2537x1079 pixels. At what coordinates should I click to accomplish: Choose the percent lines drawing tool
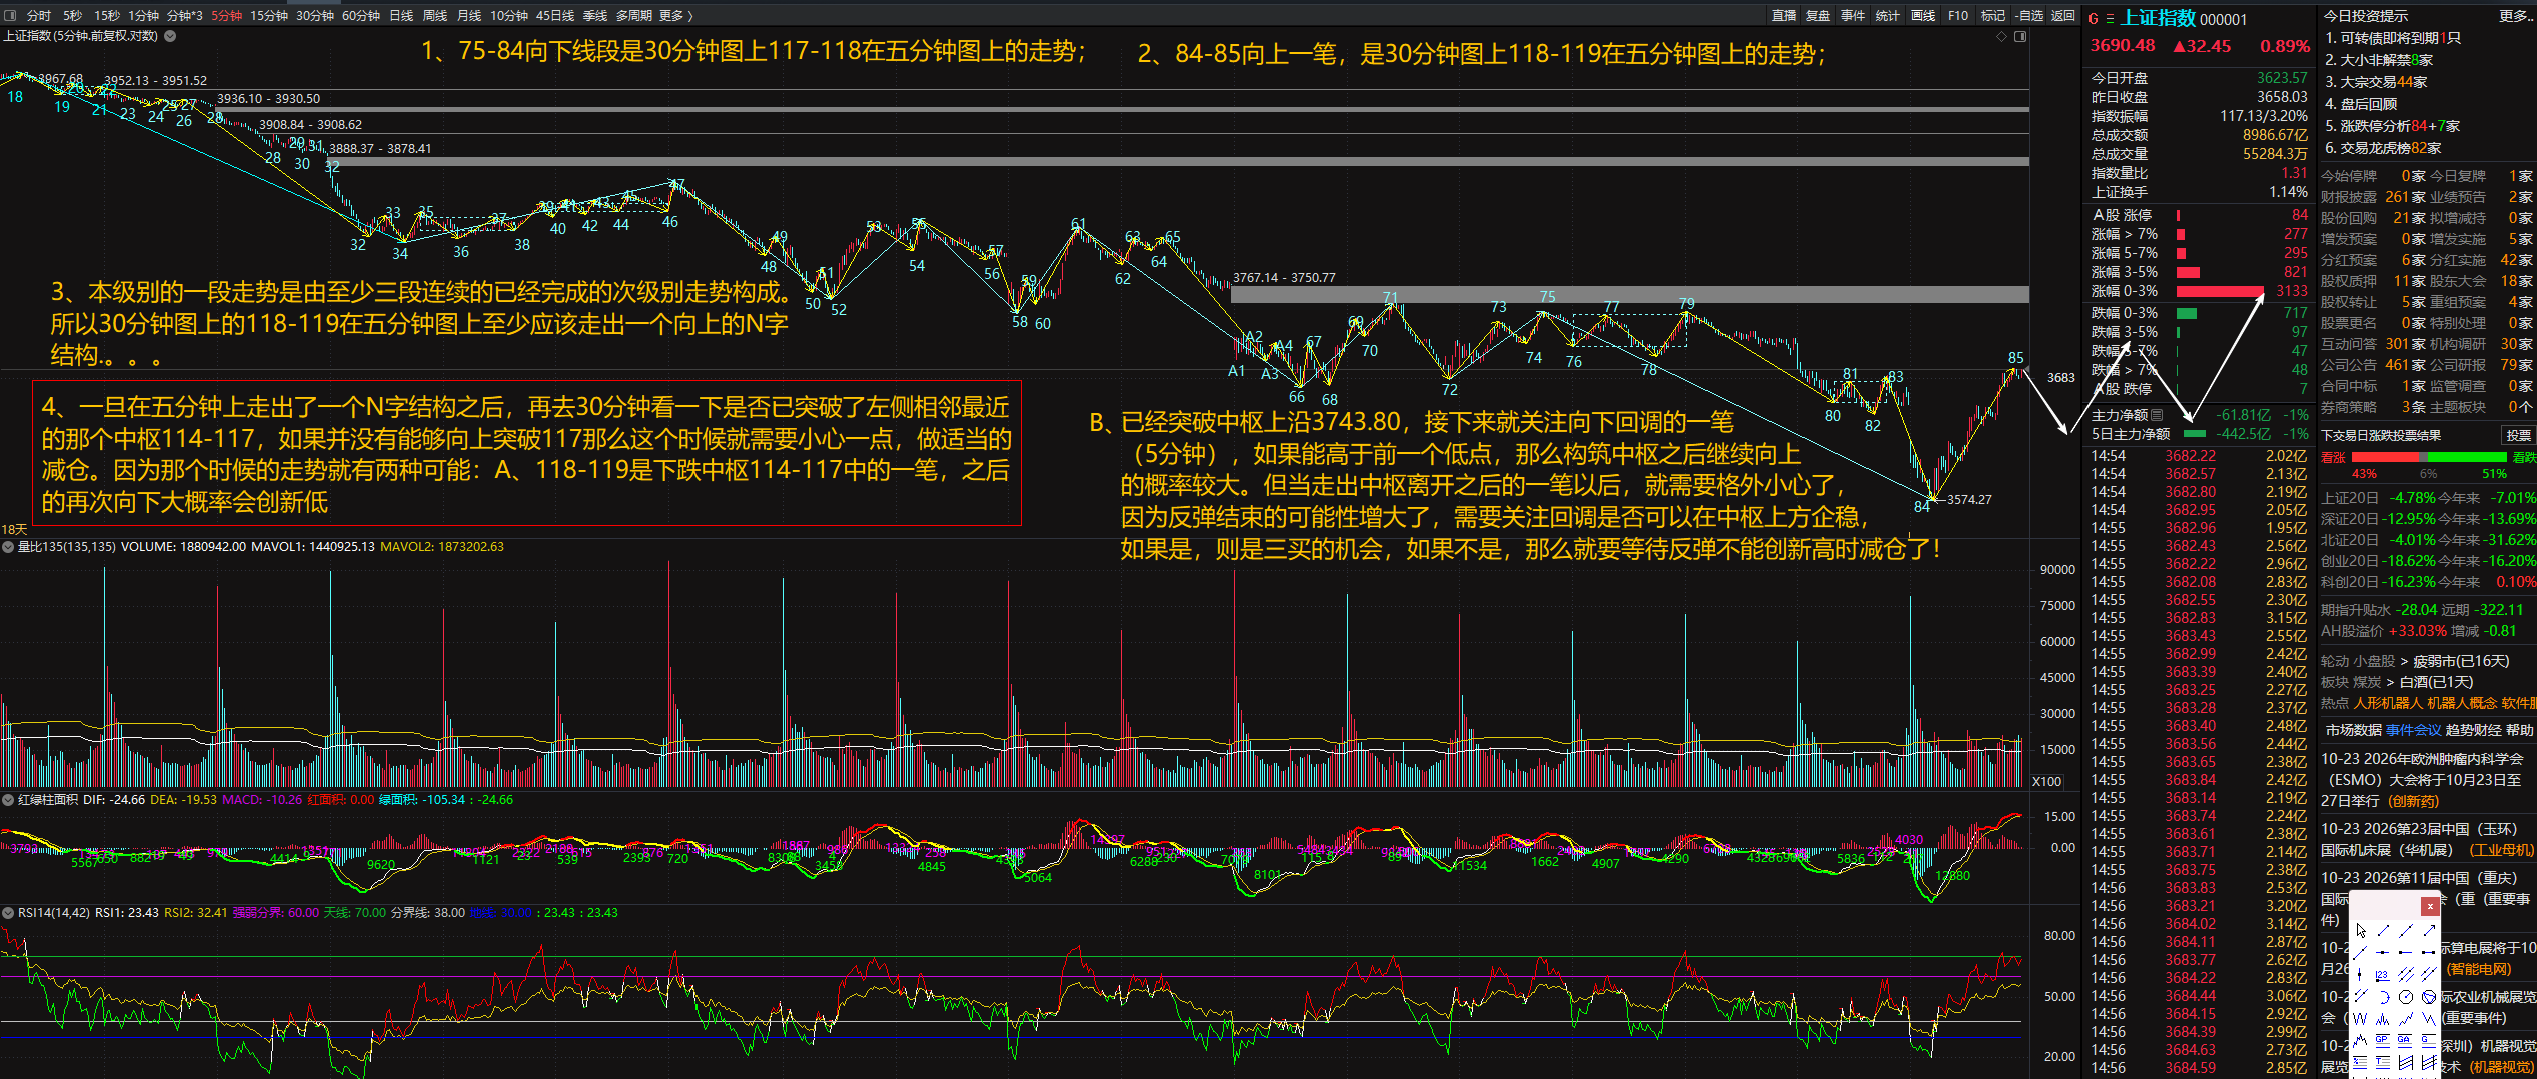2360,1062
